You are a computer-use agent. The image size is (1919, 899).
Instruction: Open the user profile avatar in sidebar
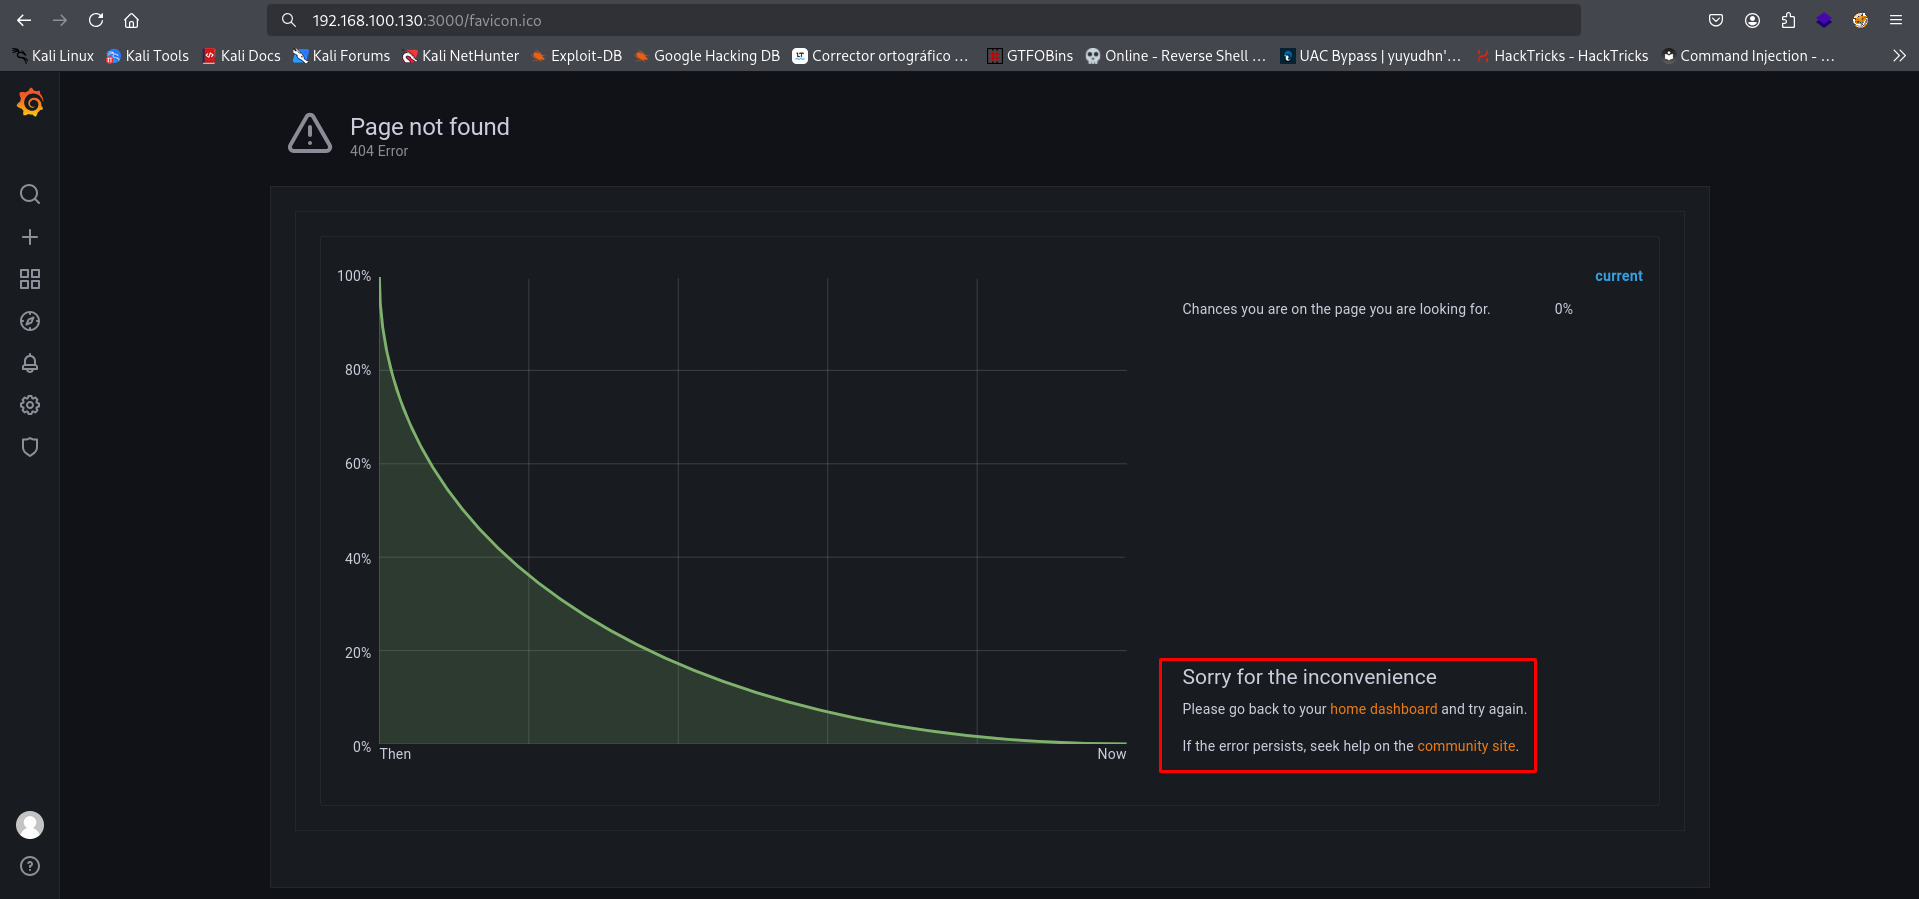pos(30,825)
